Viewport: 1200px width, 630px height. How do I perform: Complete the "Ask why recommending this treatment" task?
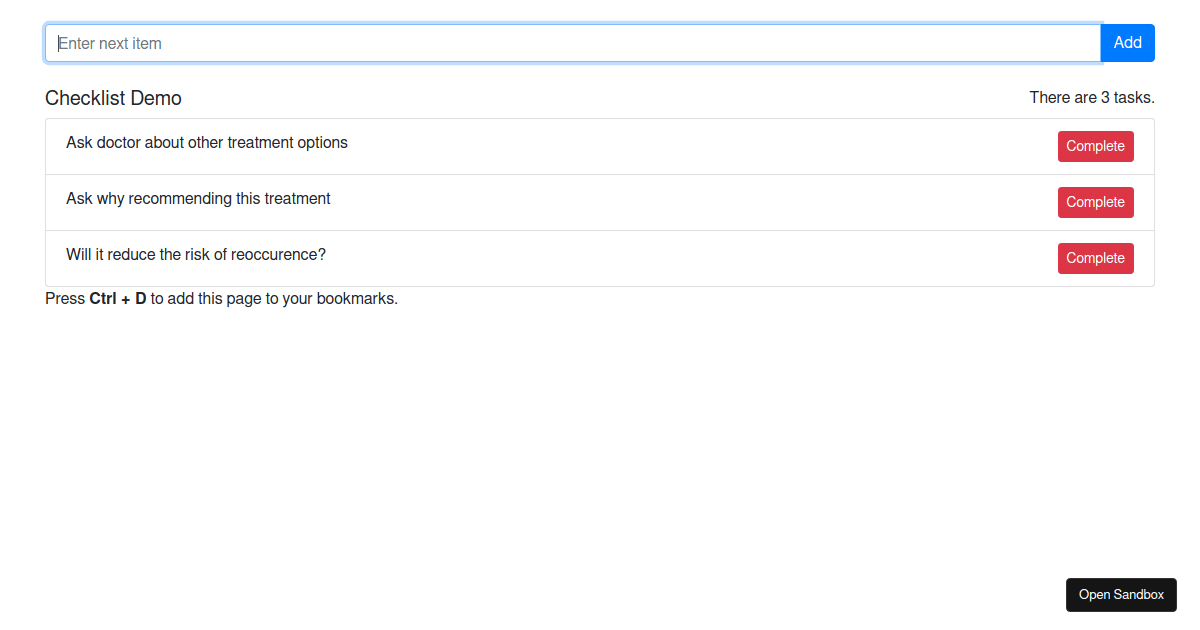pyautogui.click(x=1095, y=202)
